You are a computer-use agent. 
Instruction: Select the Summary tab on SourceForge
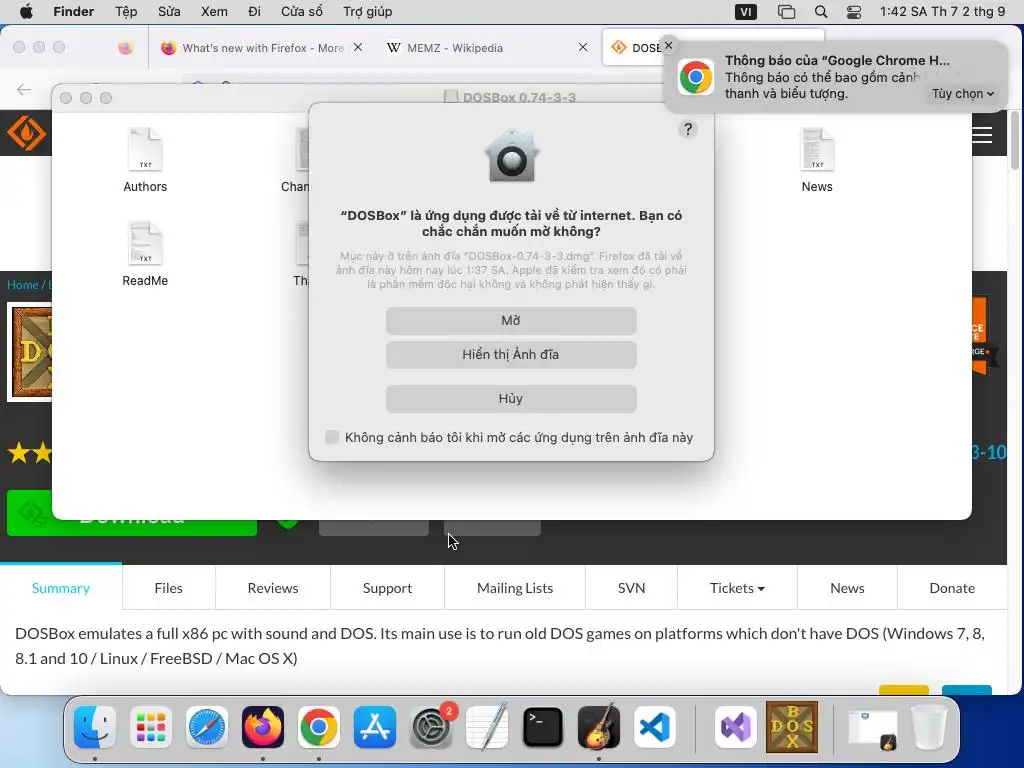[x=61, y=588]
